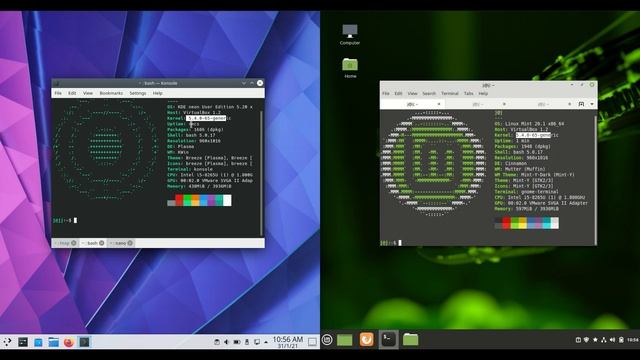Launch Firefox from the KDE taskbar
Image resolution: width=640 pixels, height=360 pixels.
(69, 342)
